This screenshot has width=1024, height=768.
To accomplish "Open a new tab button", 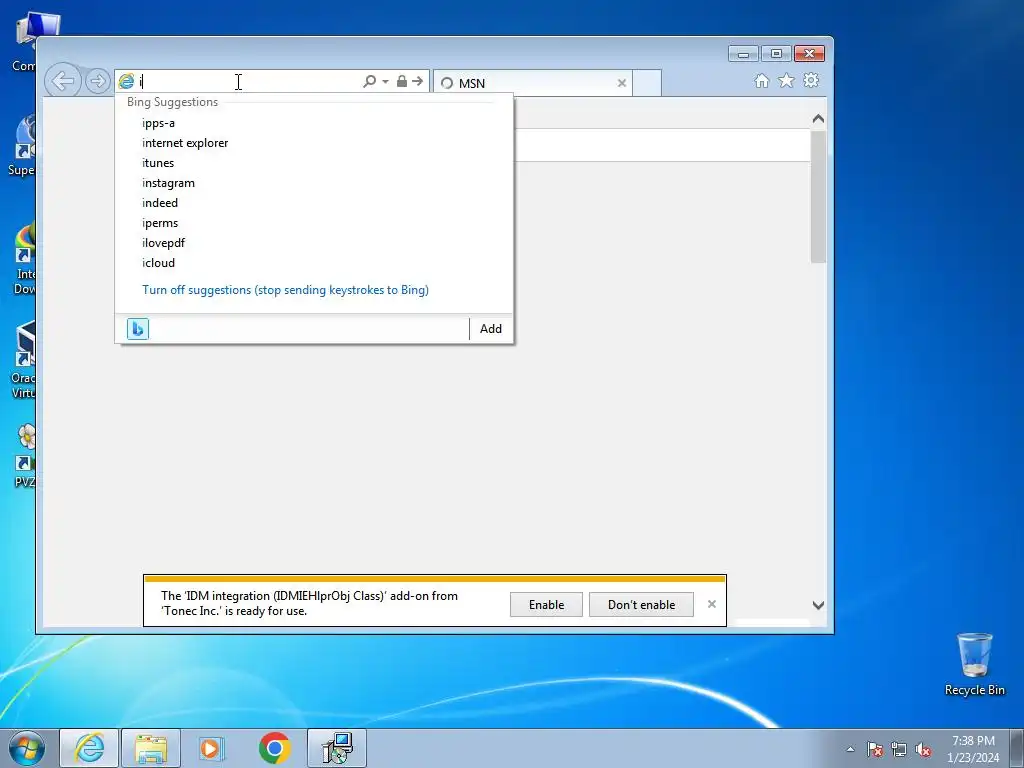I will [x=647, y=83].
